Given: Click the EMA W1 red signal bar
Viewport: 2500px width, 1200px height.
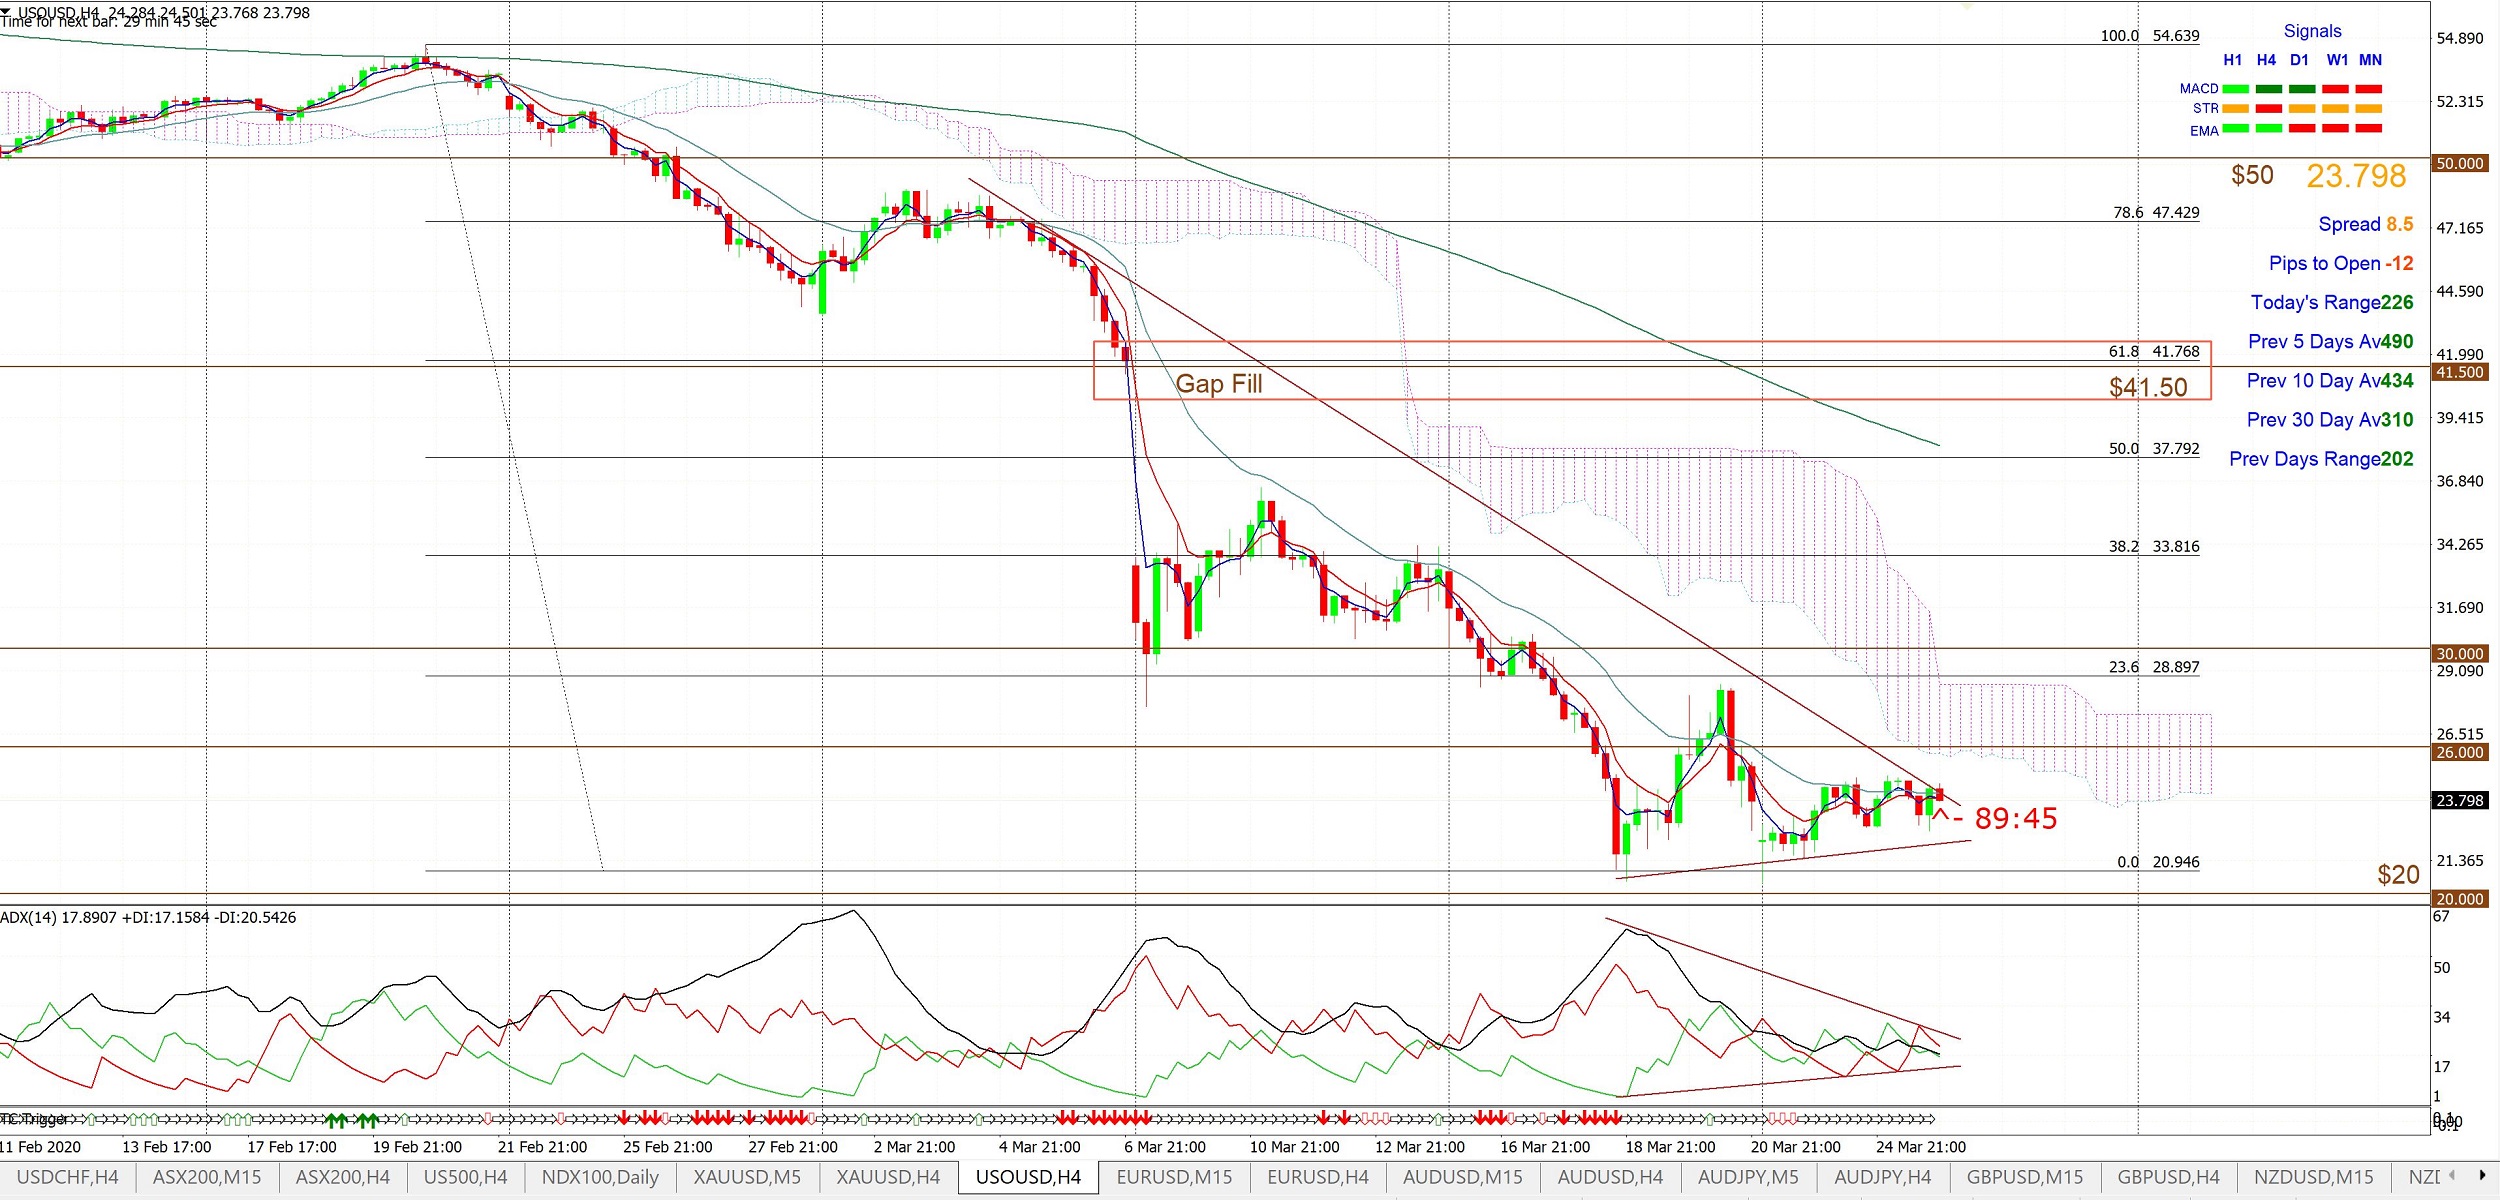Looking at the screenshot, I should tap(2336, 128).
